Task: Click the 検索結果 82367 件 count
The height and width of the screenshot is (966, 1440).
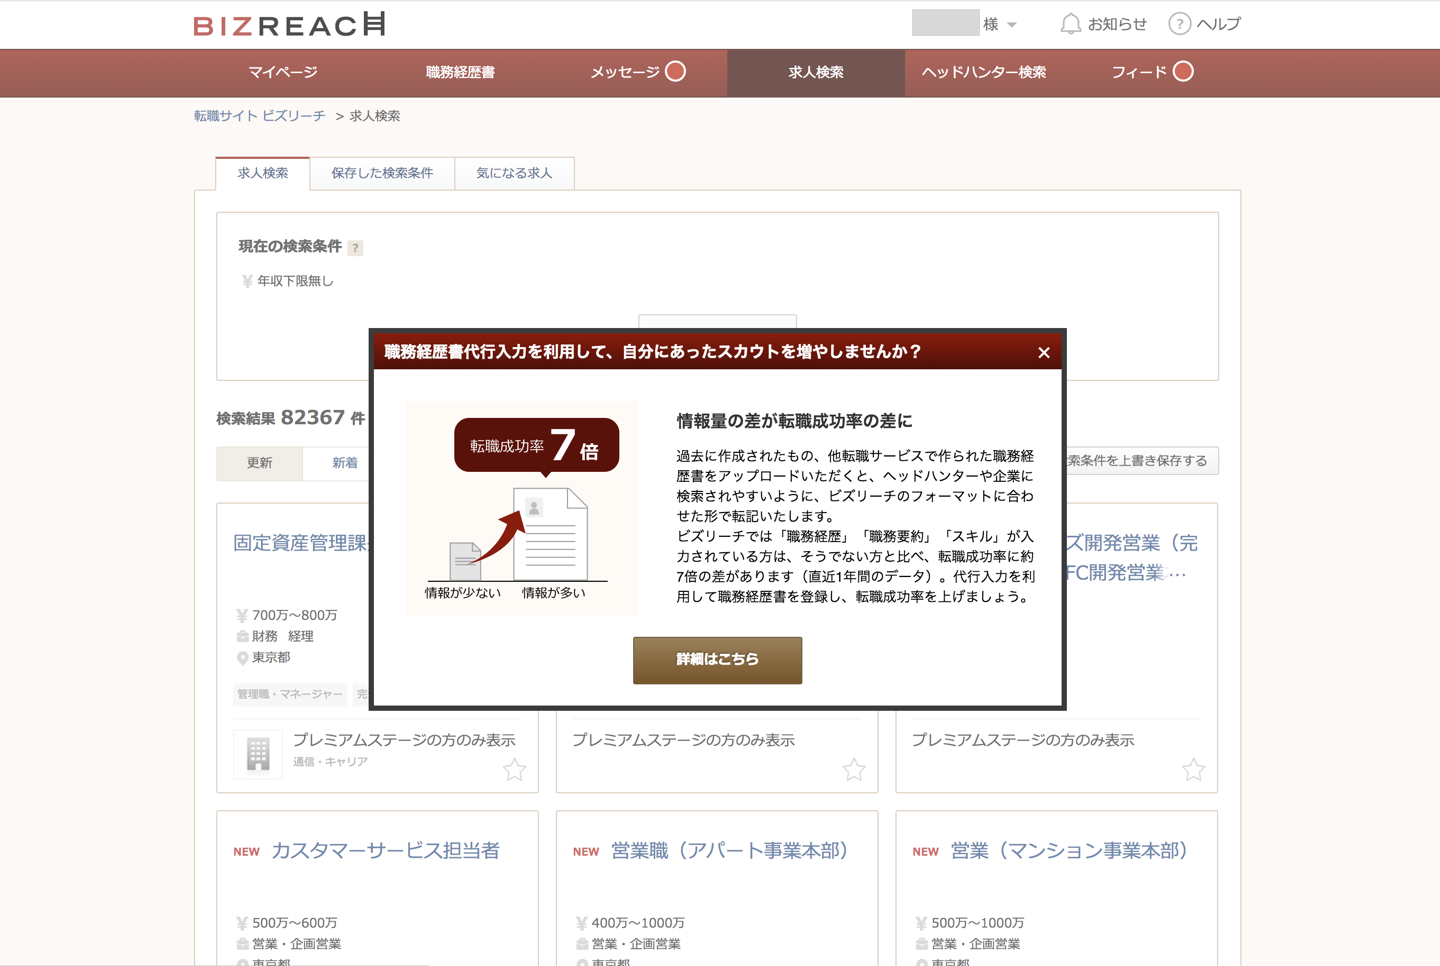Action: (291, 418)
